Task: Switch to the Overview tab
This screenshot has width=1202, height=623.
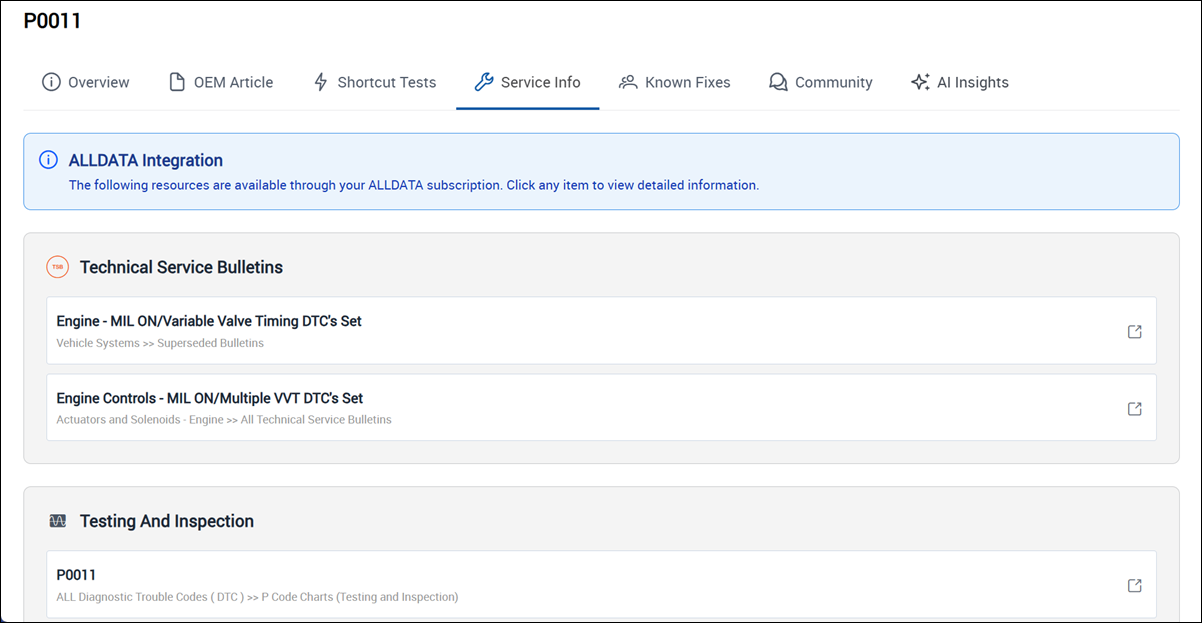Action: click(x=86, y=82)
